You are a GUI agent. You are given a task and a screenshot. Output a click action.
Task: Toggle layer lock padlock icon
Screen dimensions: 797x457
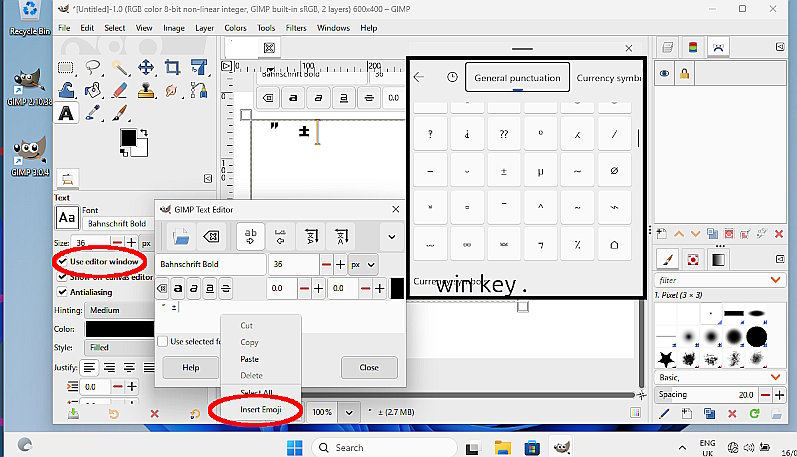click(685, 74)
